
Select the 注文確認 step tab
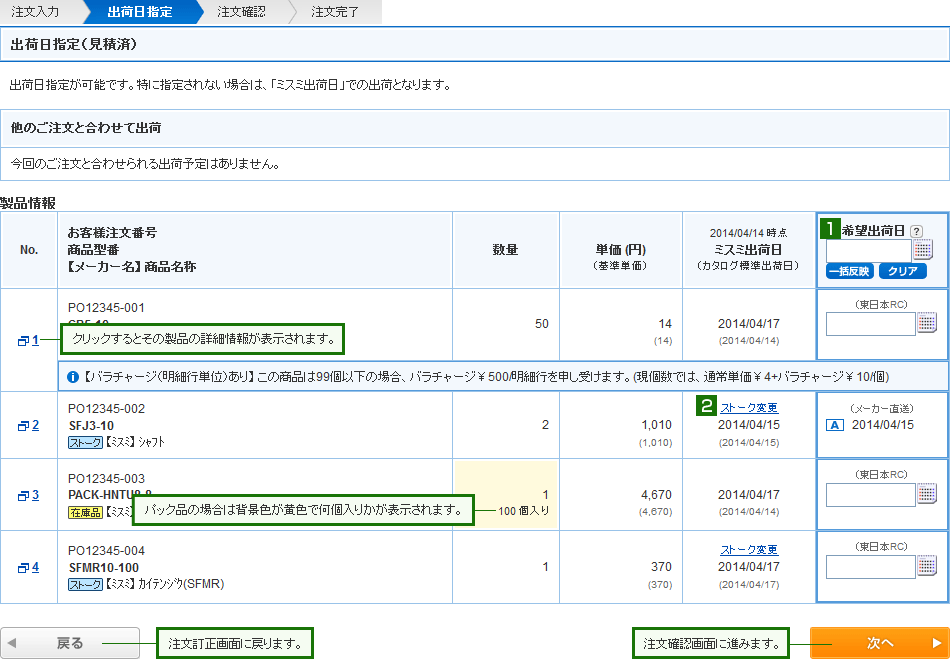click(242, 12)
